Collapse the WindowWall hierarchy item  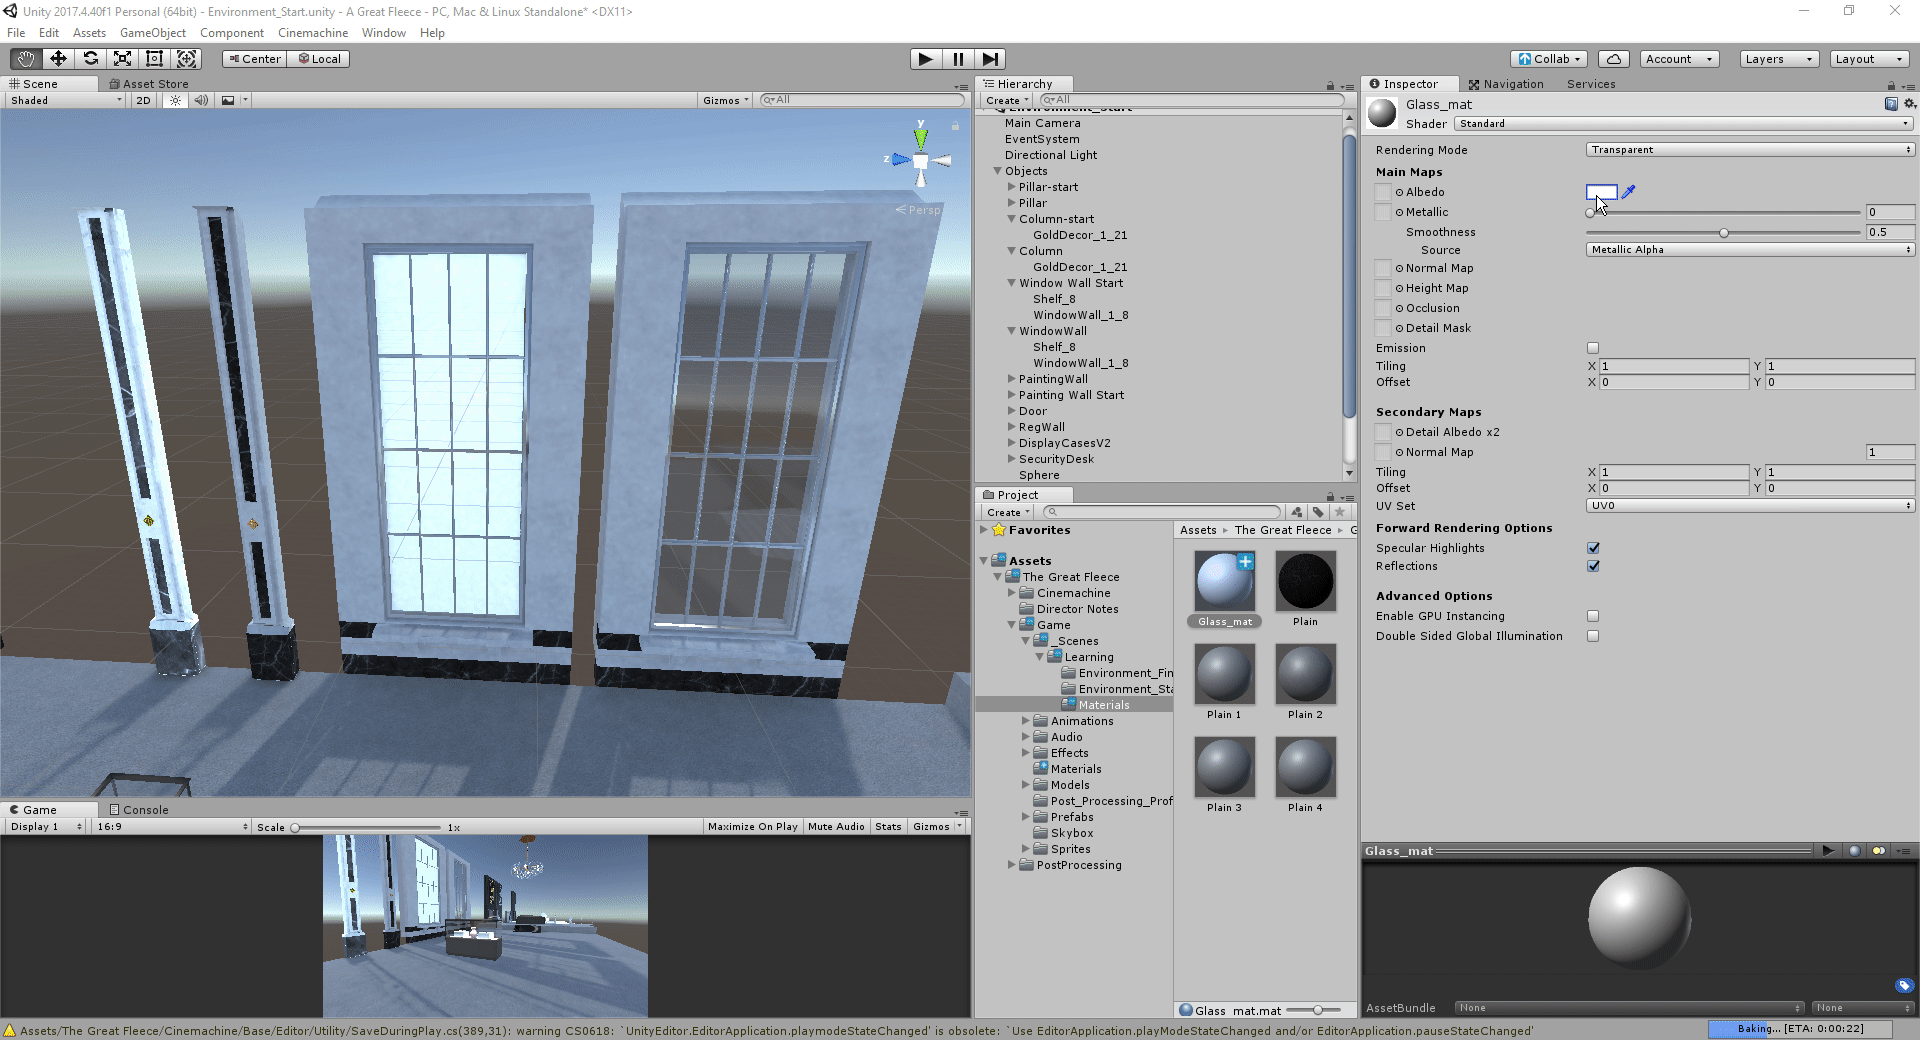(1010, 331)
